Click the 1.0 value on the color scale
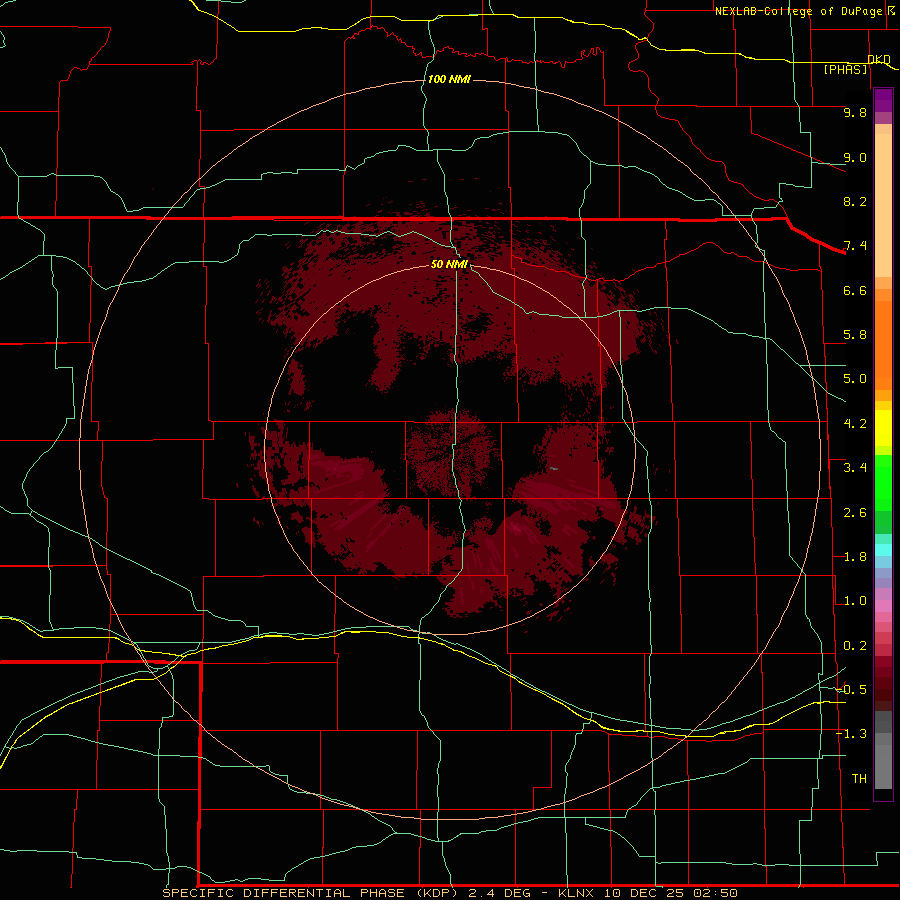Viewport: 900px width, 900px height. click(855, 601)
